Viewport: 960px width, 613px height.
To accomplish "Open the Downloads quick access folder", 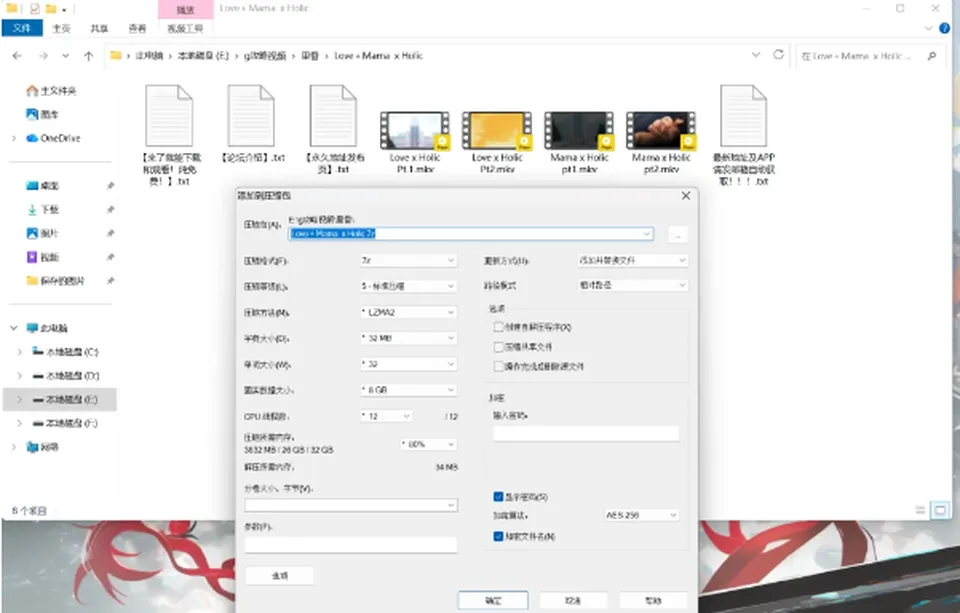I will tap(42, 209).
